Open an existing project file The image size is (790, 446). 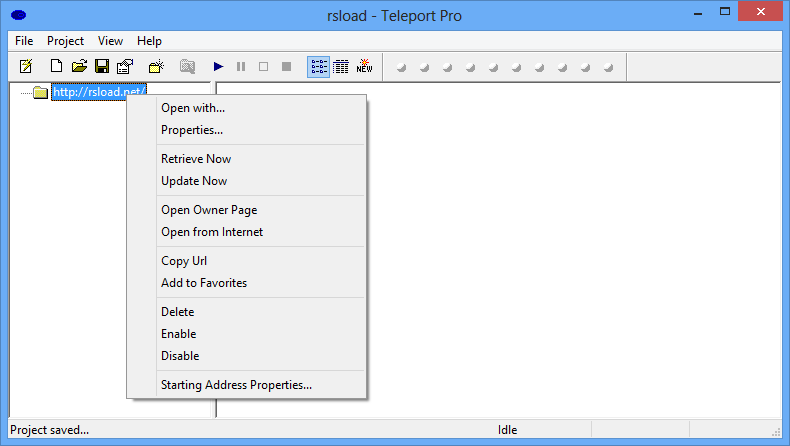(x=79, y=67)
